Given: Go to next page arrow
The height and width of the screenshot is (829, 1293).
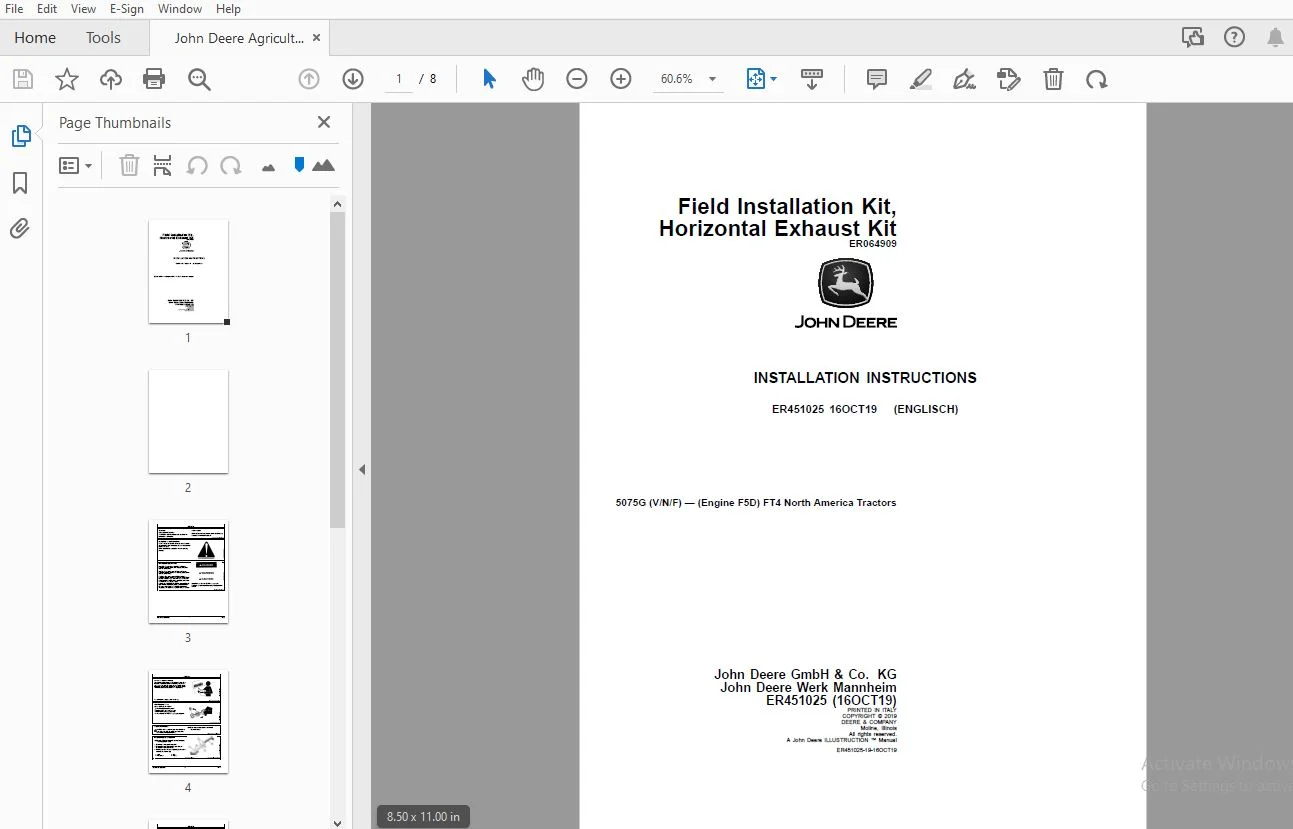Looking at the screenshot, I should [x=353, y=79].
